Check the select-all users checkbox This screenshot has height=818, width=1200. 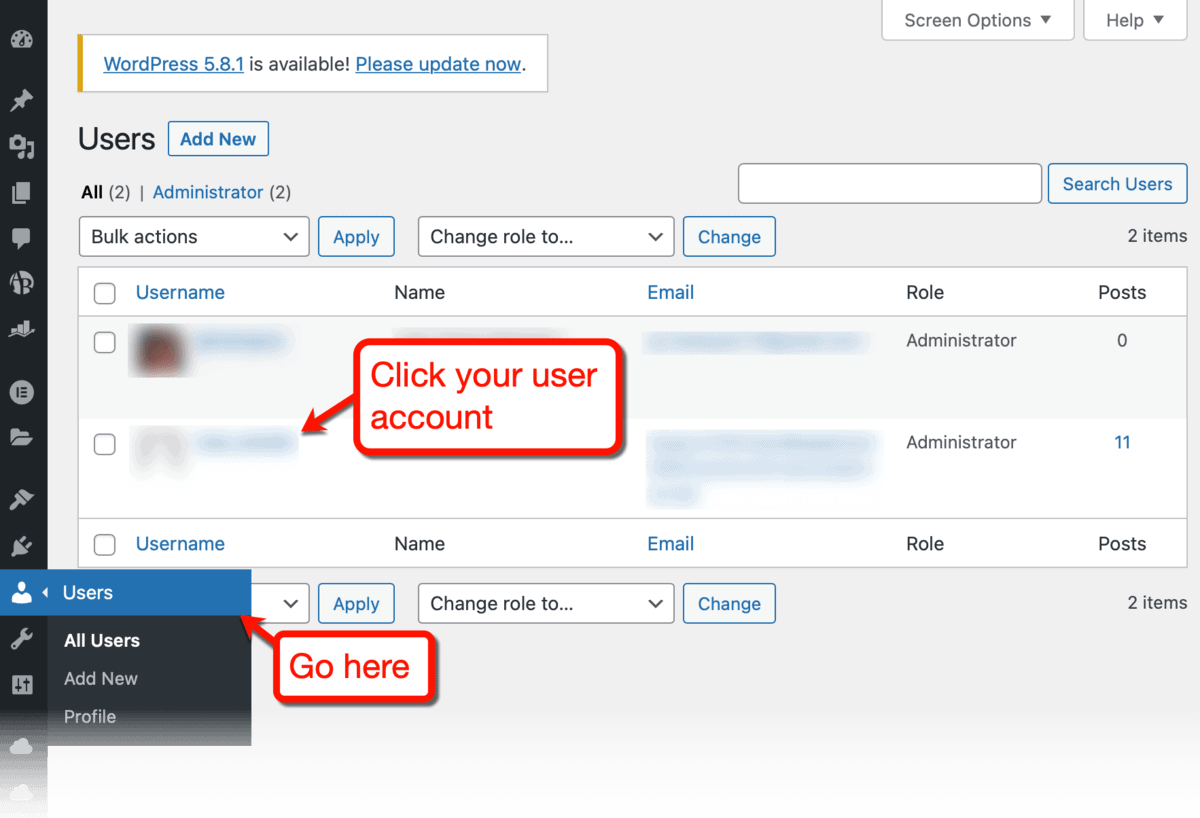pos(104,293)
